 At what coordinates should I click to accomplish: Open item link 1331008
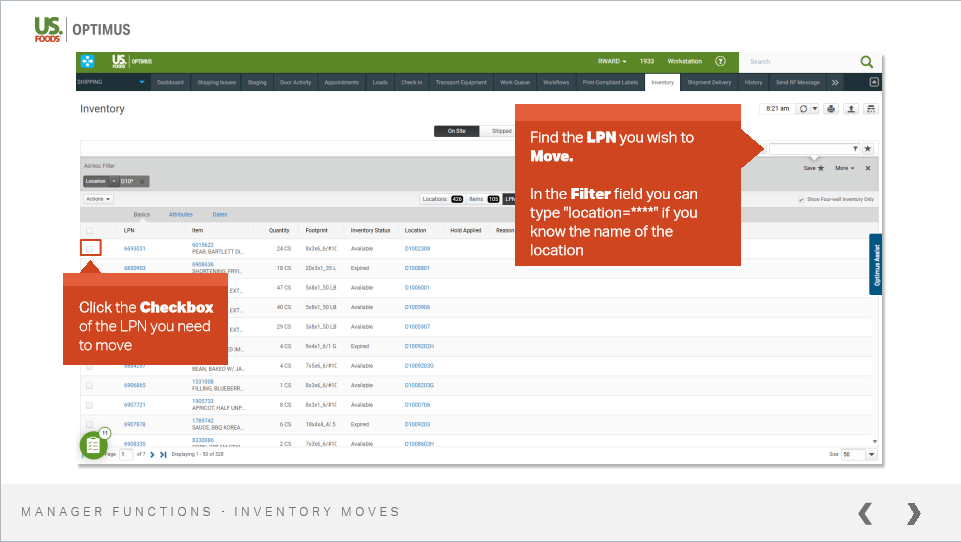[203, 382]
